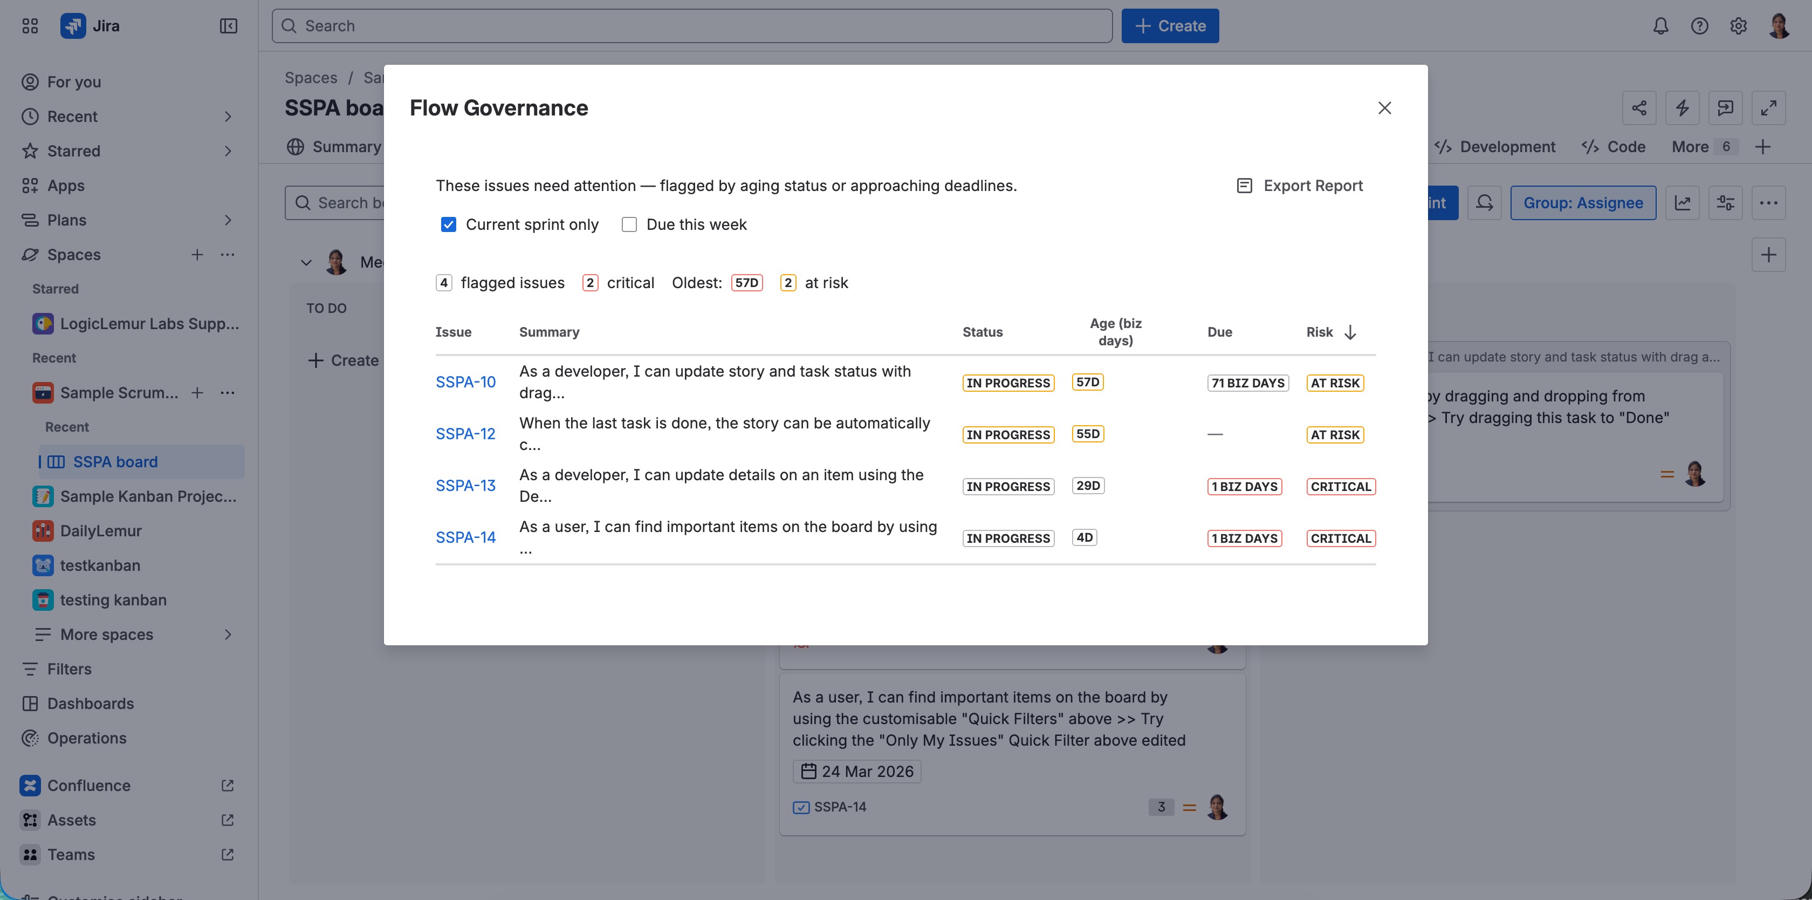
Task: Open the app switcher grid icon
Action: pyautogui.click(x=30, y=26)
